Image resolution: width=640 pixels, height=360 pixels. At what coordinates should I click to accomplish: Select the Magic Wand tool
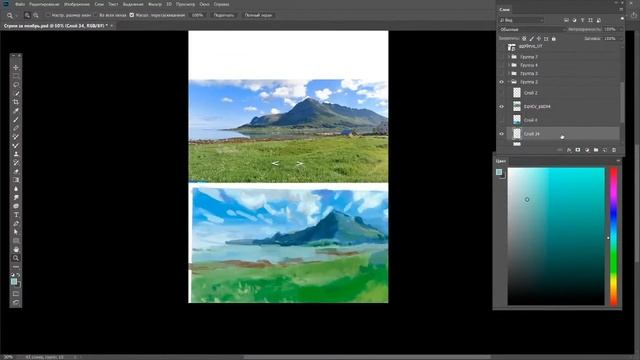click(x=16, y=93)
